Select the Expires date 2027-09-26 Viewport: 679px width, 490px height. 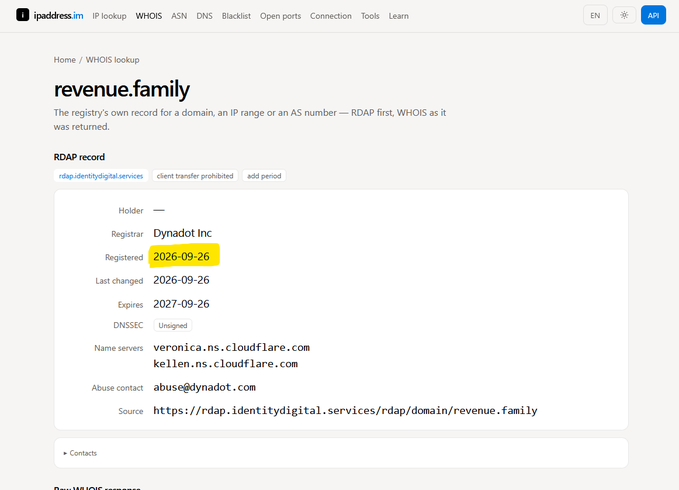(181, 304)
